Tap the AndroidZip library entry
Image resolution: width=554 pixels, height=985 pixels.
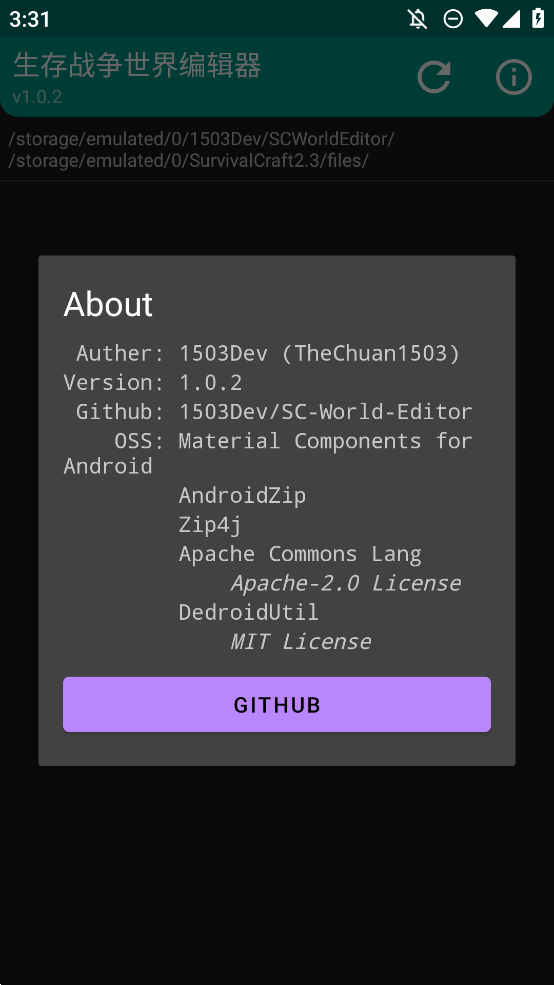(x=242, y=495)
